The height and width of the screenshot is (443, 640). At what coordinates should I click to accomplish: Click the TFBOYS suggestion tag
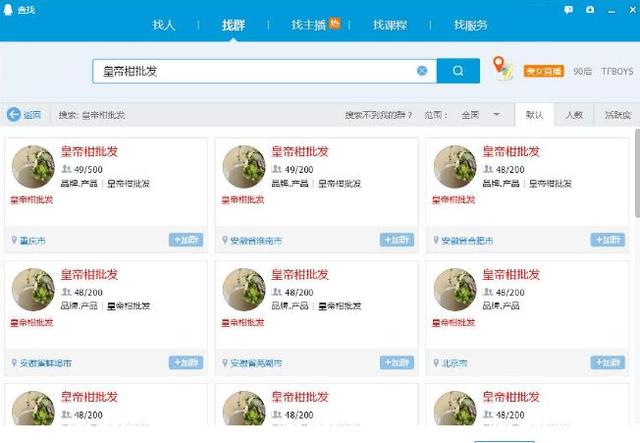pos(617,71)
